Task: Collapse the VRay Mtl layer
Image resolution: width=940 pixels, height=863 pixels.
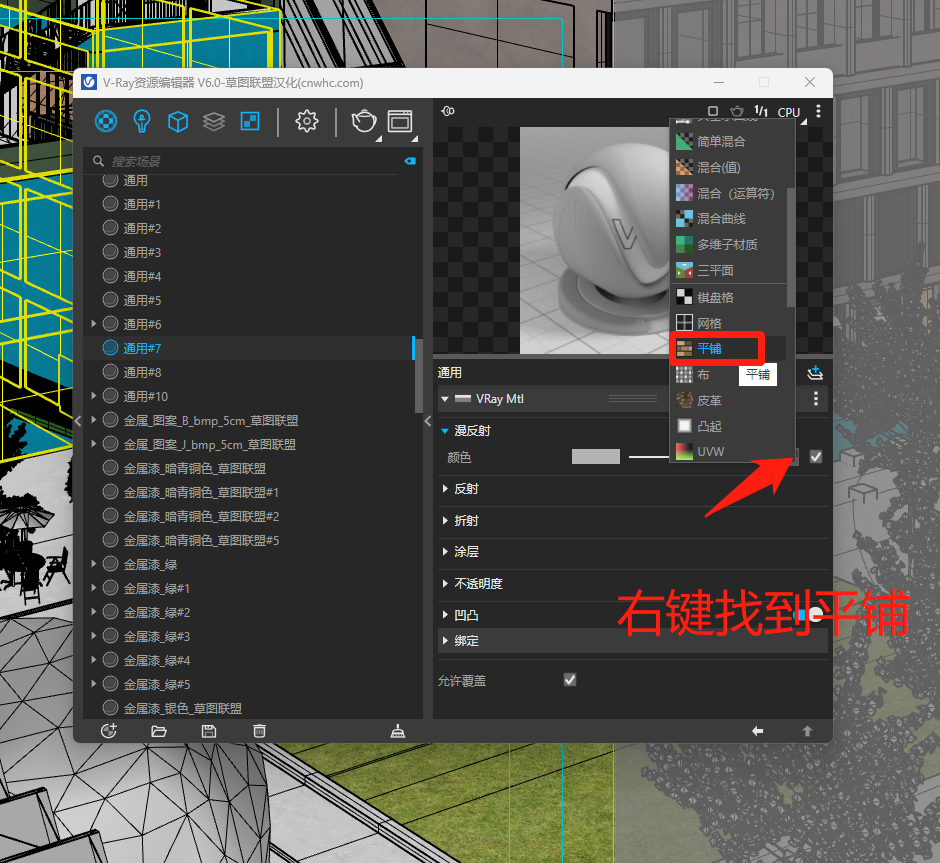Action: tap(445, 399)
